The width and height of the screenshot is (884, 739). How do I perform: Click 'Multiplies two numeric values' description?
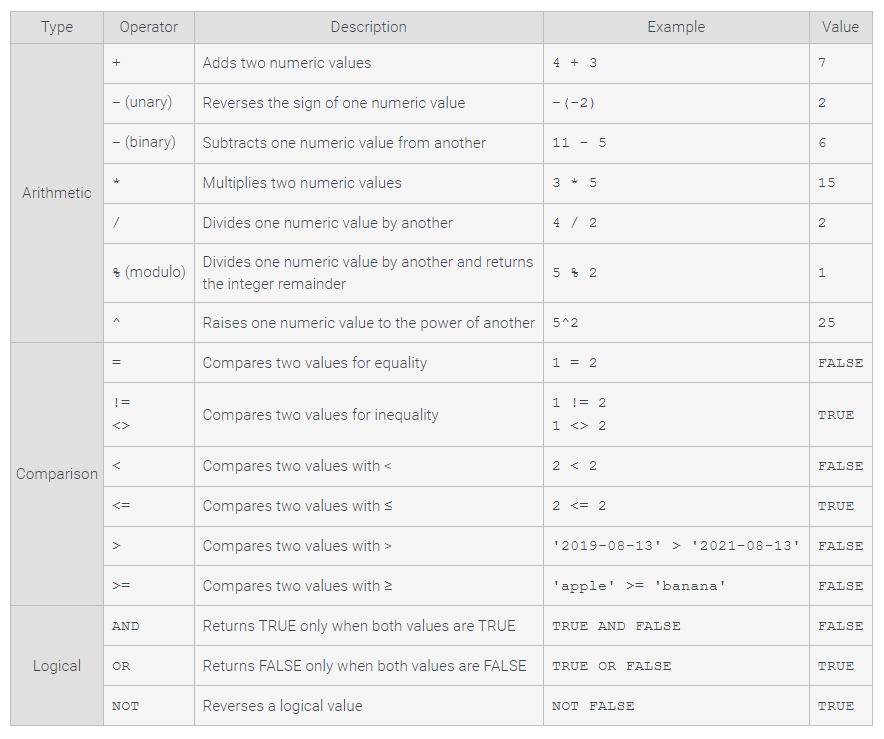[x=302, y=183]
